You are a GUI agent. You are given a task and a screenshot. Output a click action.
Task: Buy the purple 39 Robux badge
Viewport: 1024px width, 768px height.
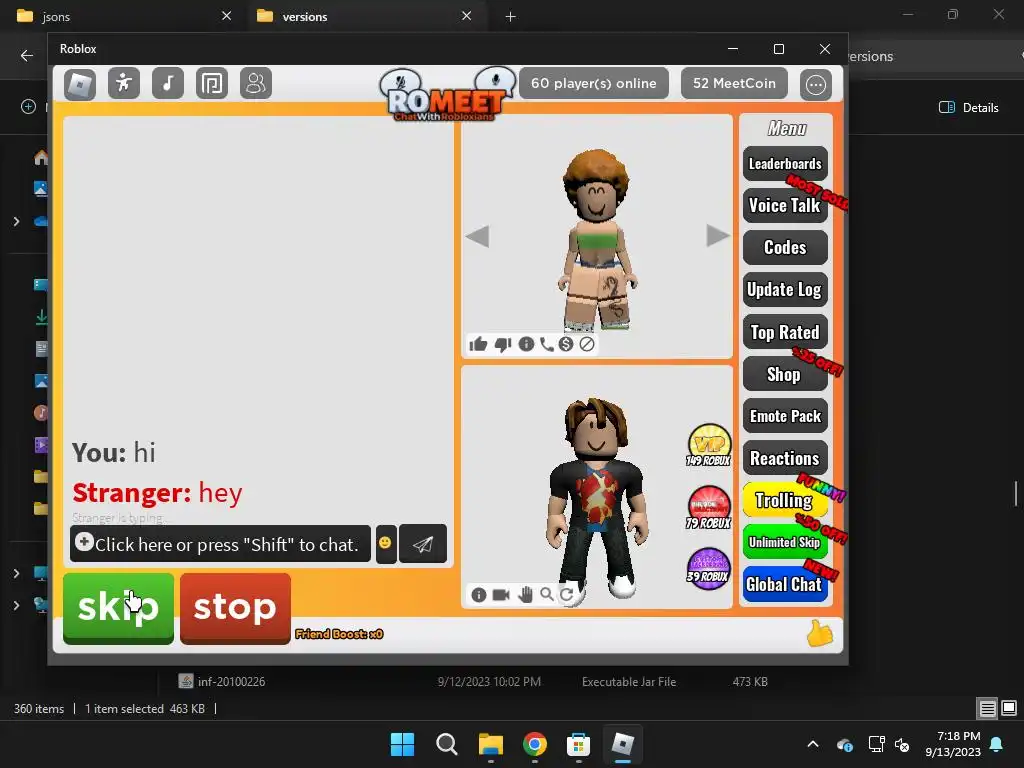[x=709, y=568]
